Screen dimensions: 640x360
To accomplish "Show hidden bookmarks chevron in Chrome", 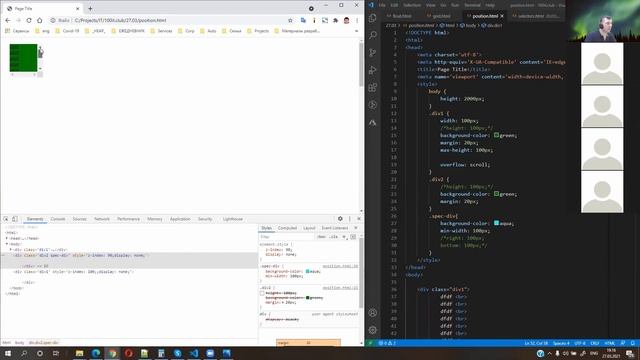I will pyautogui.click(x=356, y=31).
